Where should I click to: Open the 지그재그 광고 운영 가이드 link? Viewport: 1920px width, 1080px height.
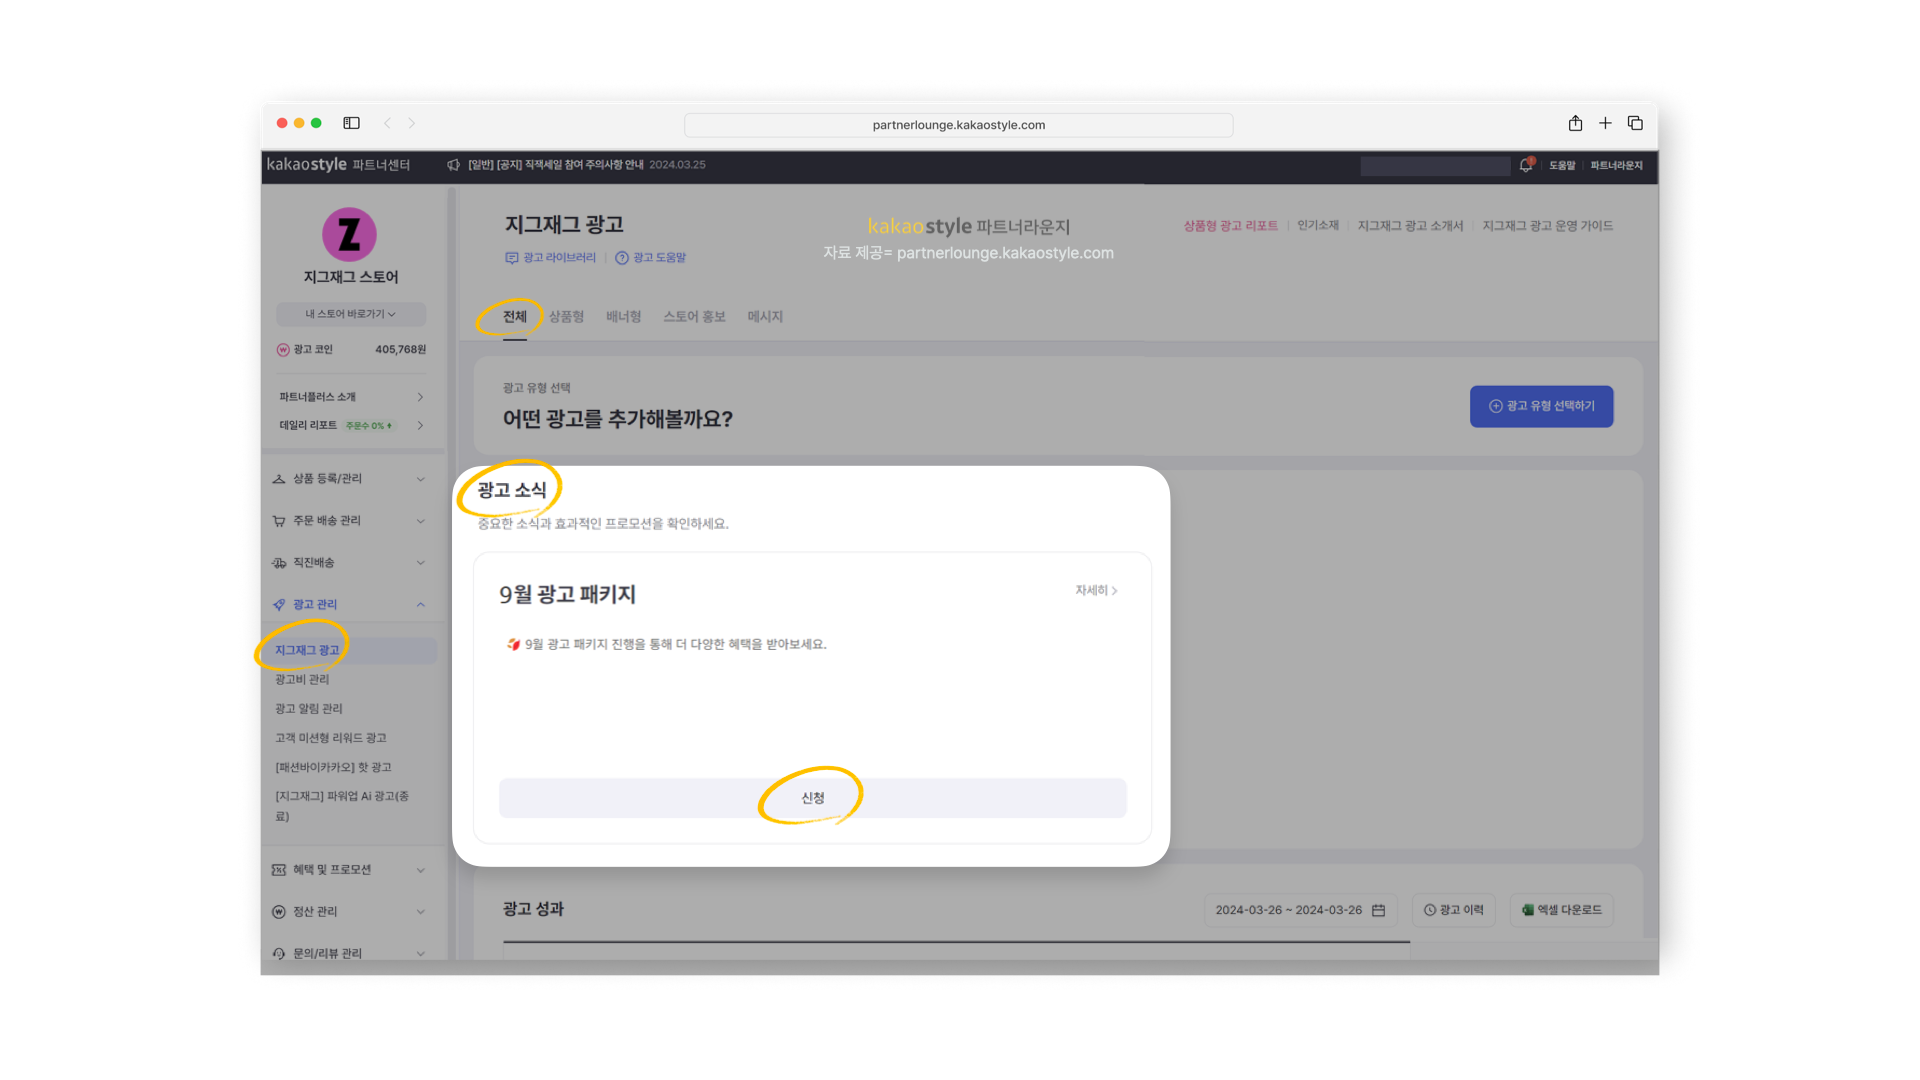(x=1548, y=226)
